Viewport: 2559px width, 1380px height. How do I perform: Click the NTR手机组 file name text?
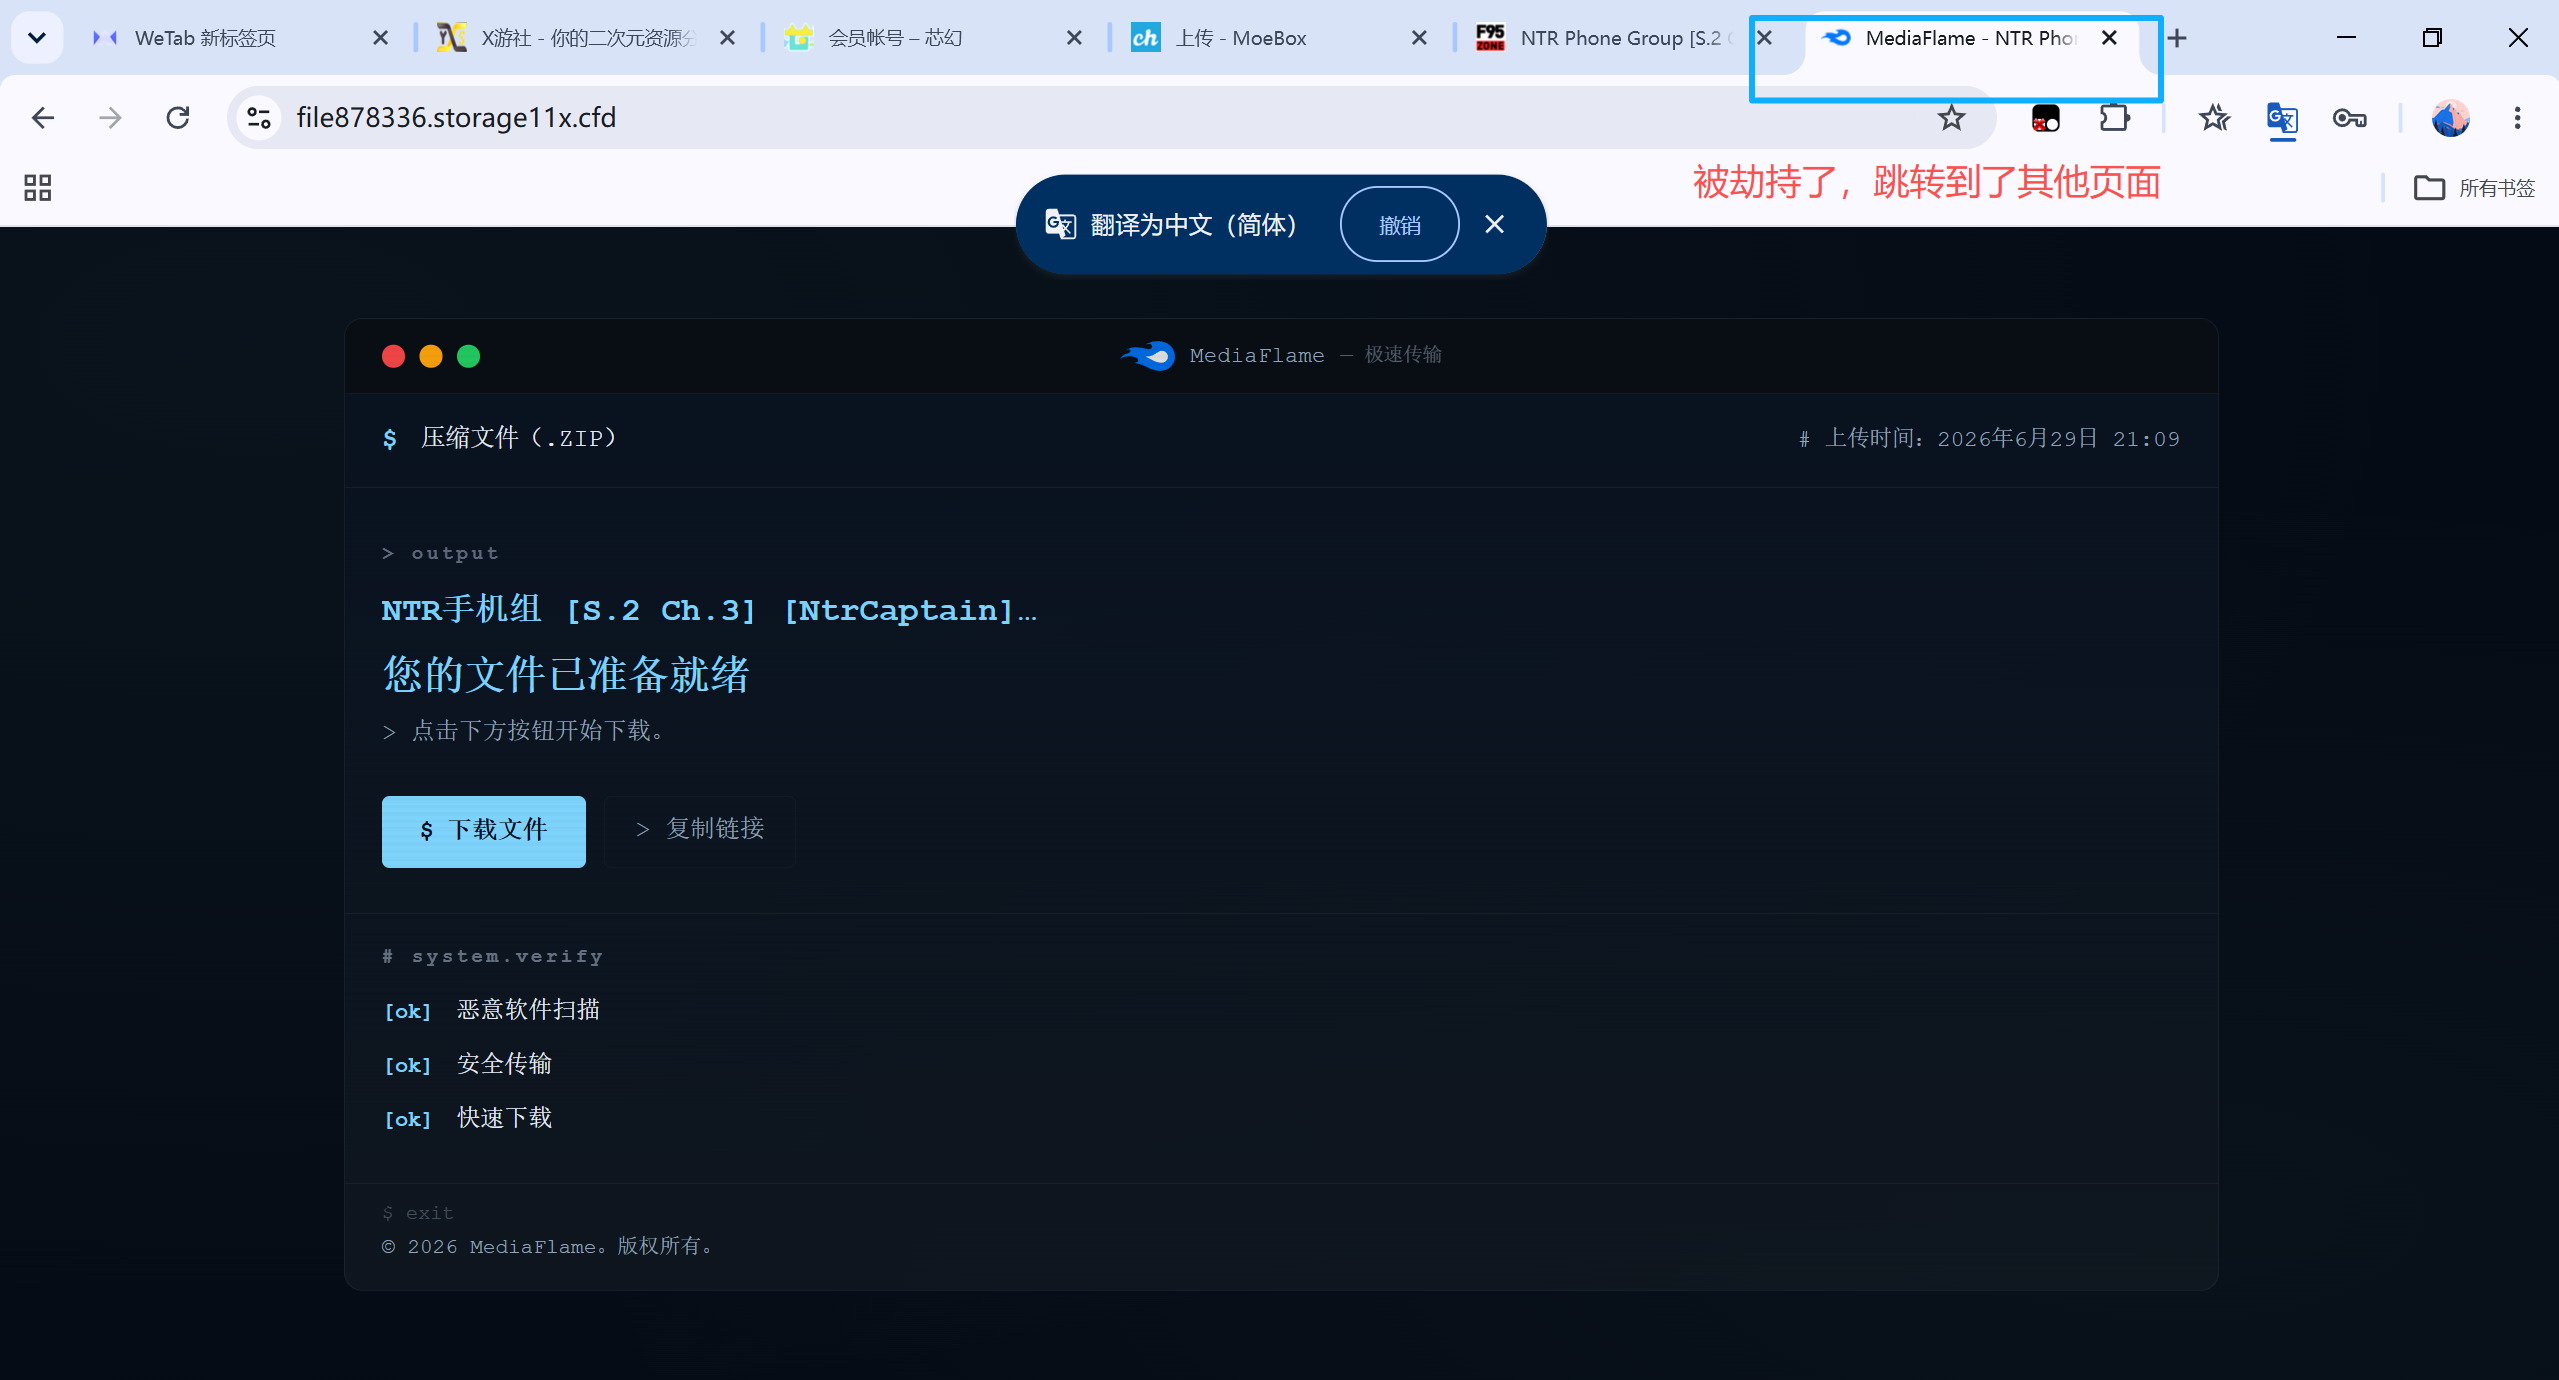click(709, 609)
